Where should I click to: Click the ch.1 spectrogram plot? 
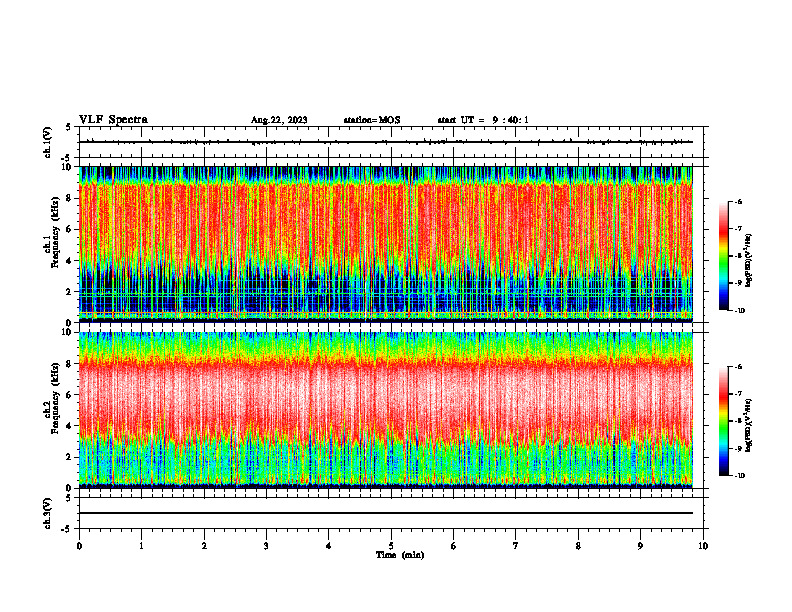(x=386, y=244)
